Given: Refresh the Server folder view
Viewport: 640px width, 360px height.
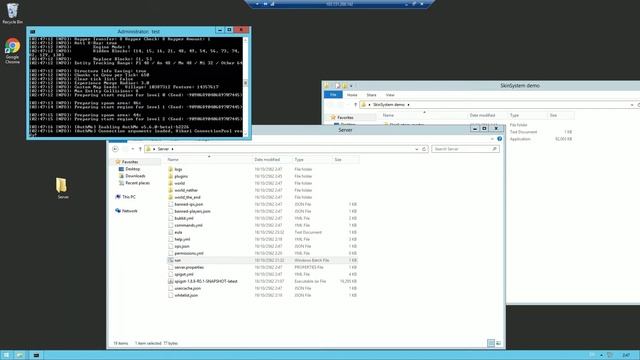Looking at the screenshot, I should (424, 149).
